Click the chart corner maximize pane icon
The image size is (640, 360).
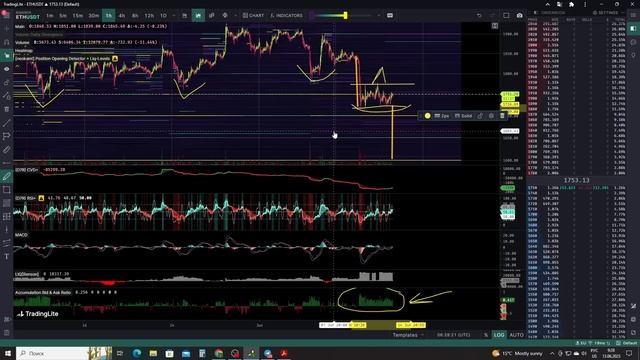(x=495, y=26)
